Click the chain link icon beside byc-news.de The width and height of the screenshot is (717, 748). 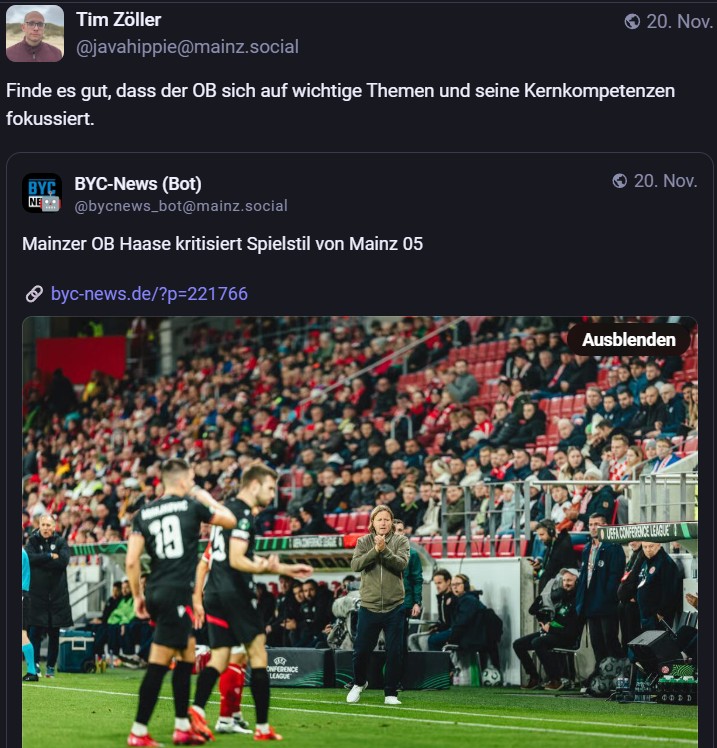click(x=34, y=294)
